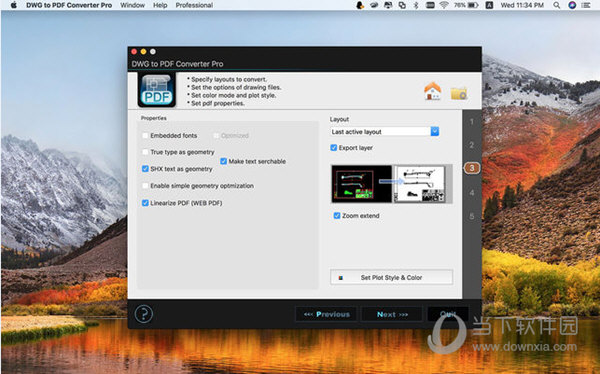Image resolution: width=600 pixels, height=374 pixels.
Task: Go to step 2 in sidebar
Action: tap(472, 145)
